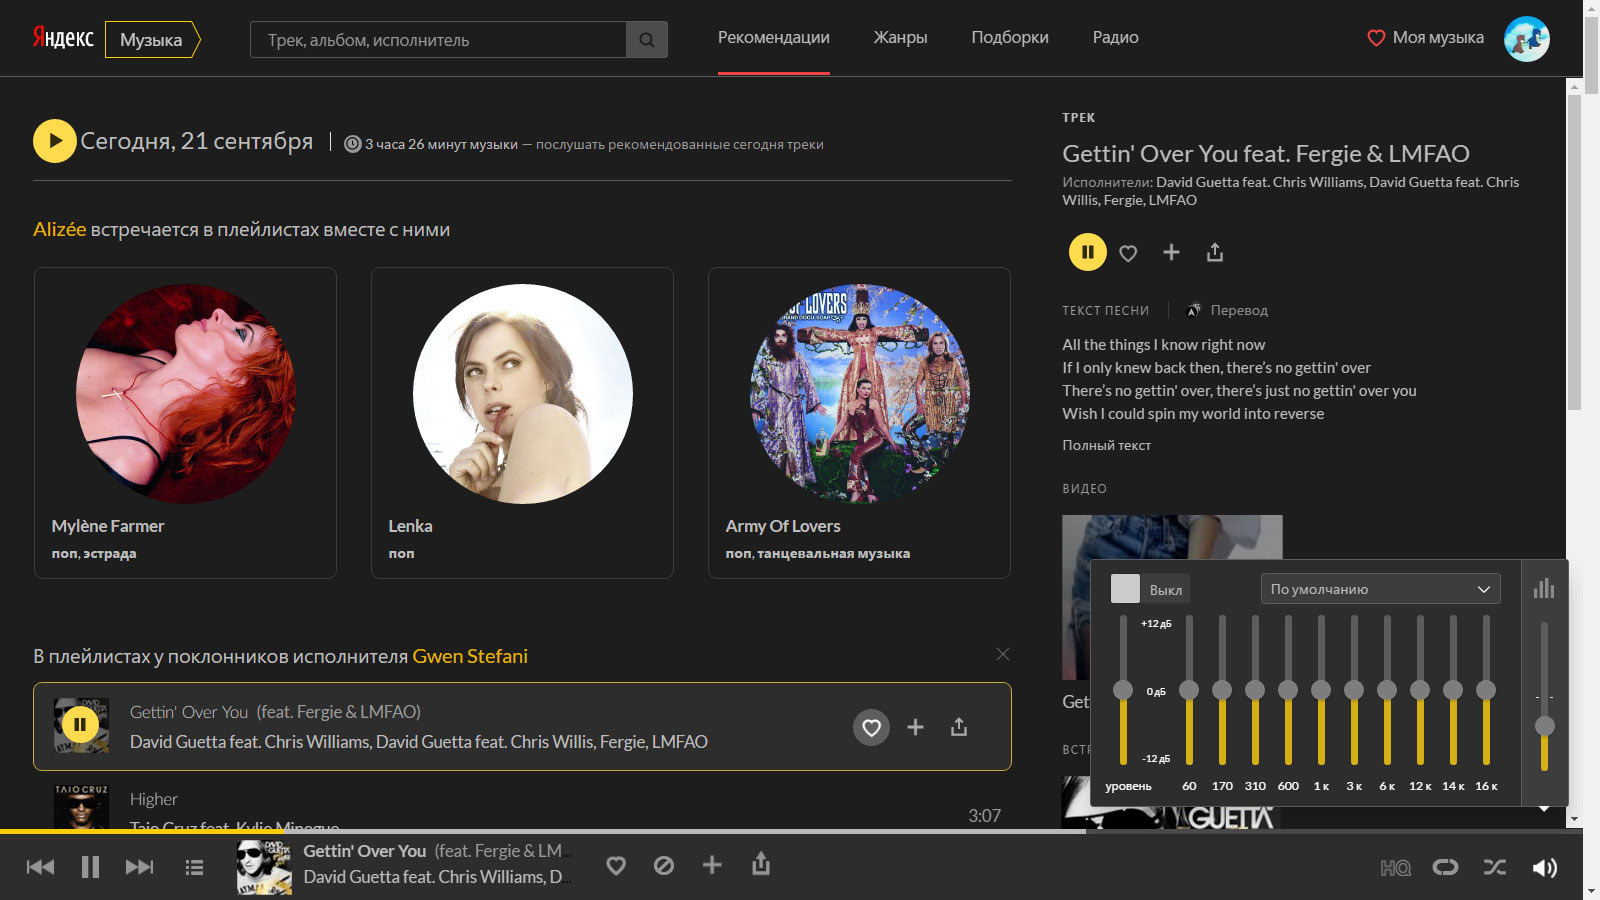Viewport: 1600px width, 900px height.
Task: Dislike current track with the ban icon
Action: click(664, 865)
